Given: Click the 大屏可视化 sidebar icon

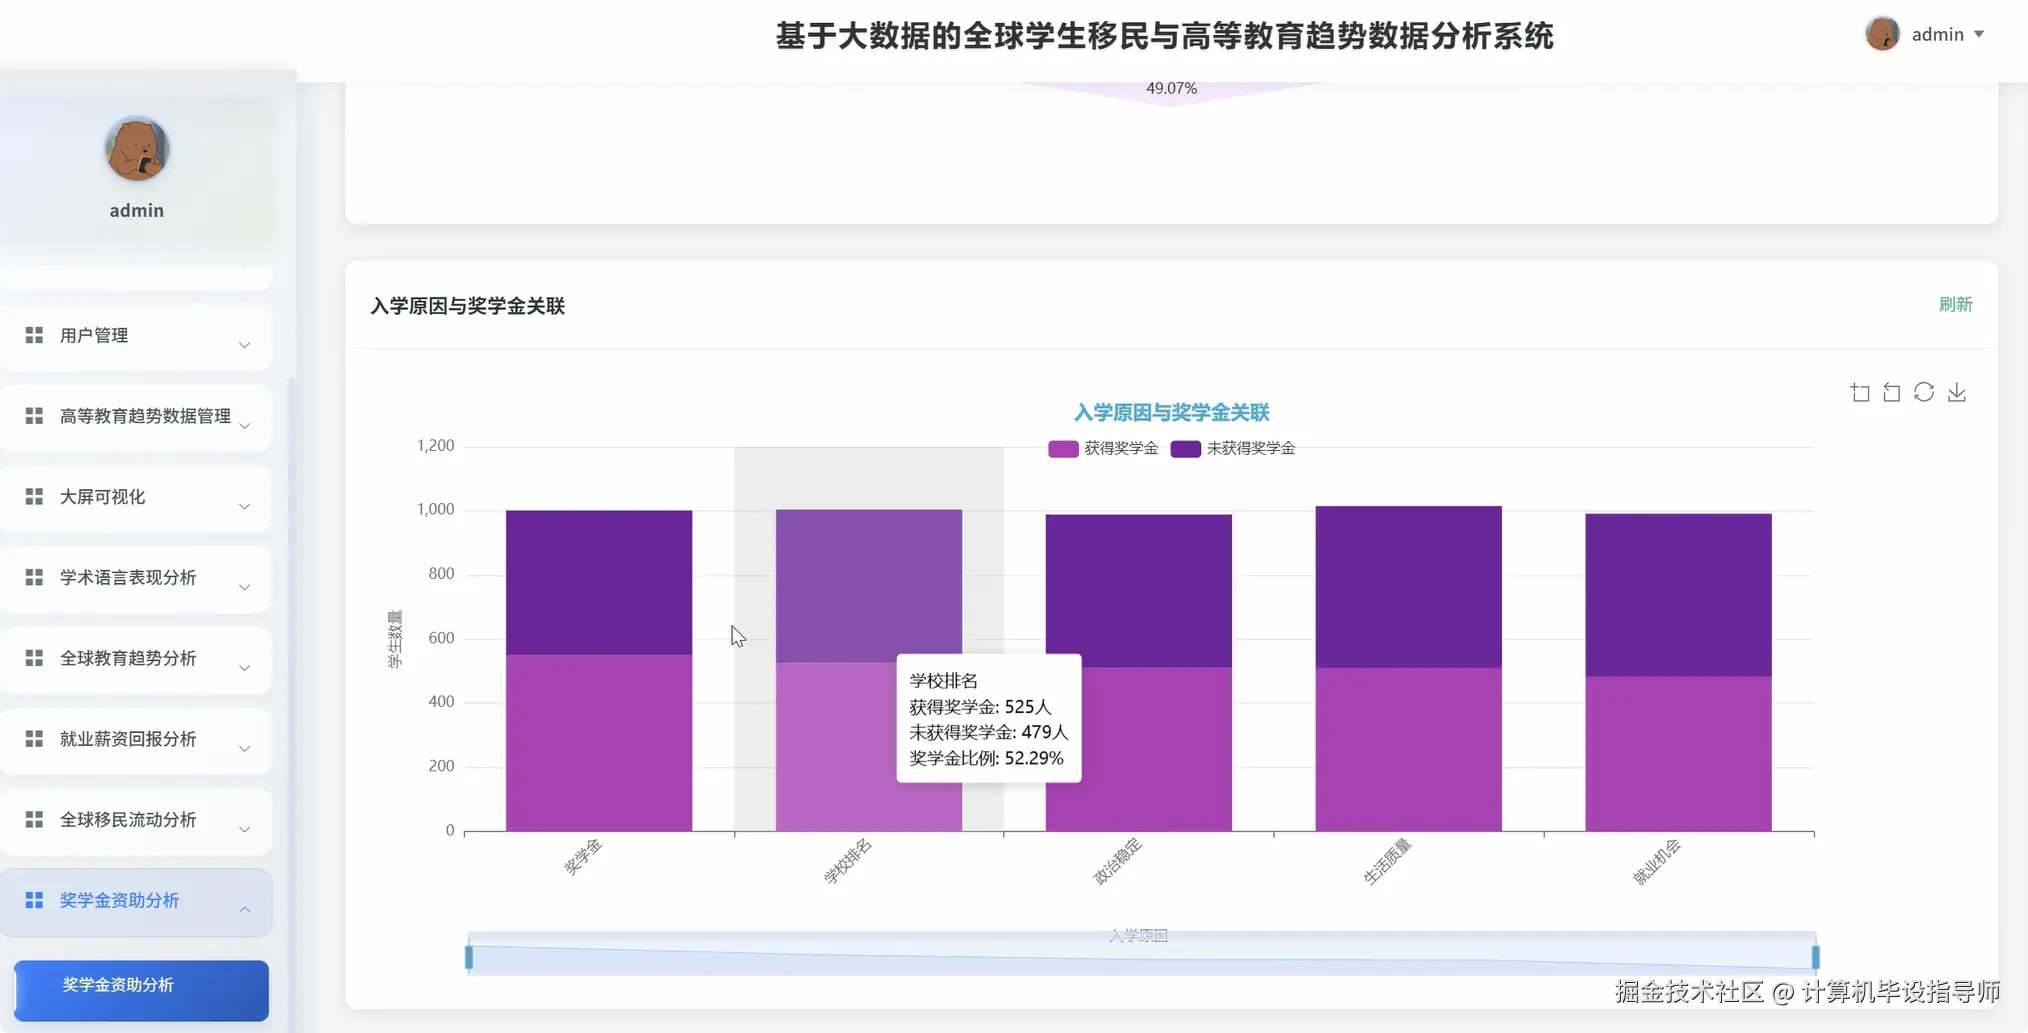Looking at the screenshot, I should click(x=33, y=497).
